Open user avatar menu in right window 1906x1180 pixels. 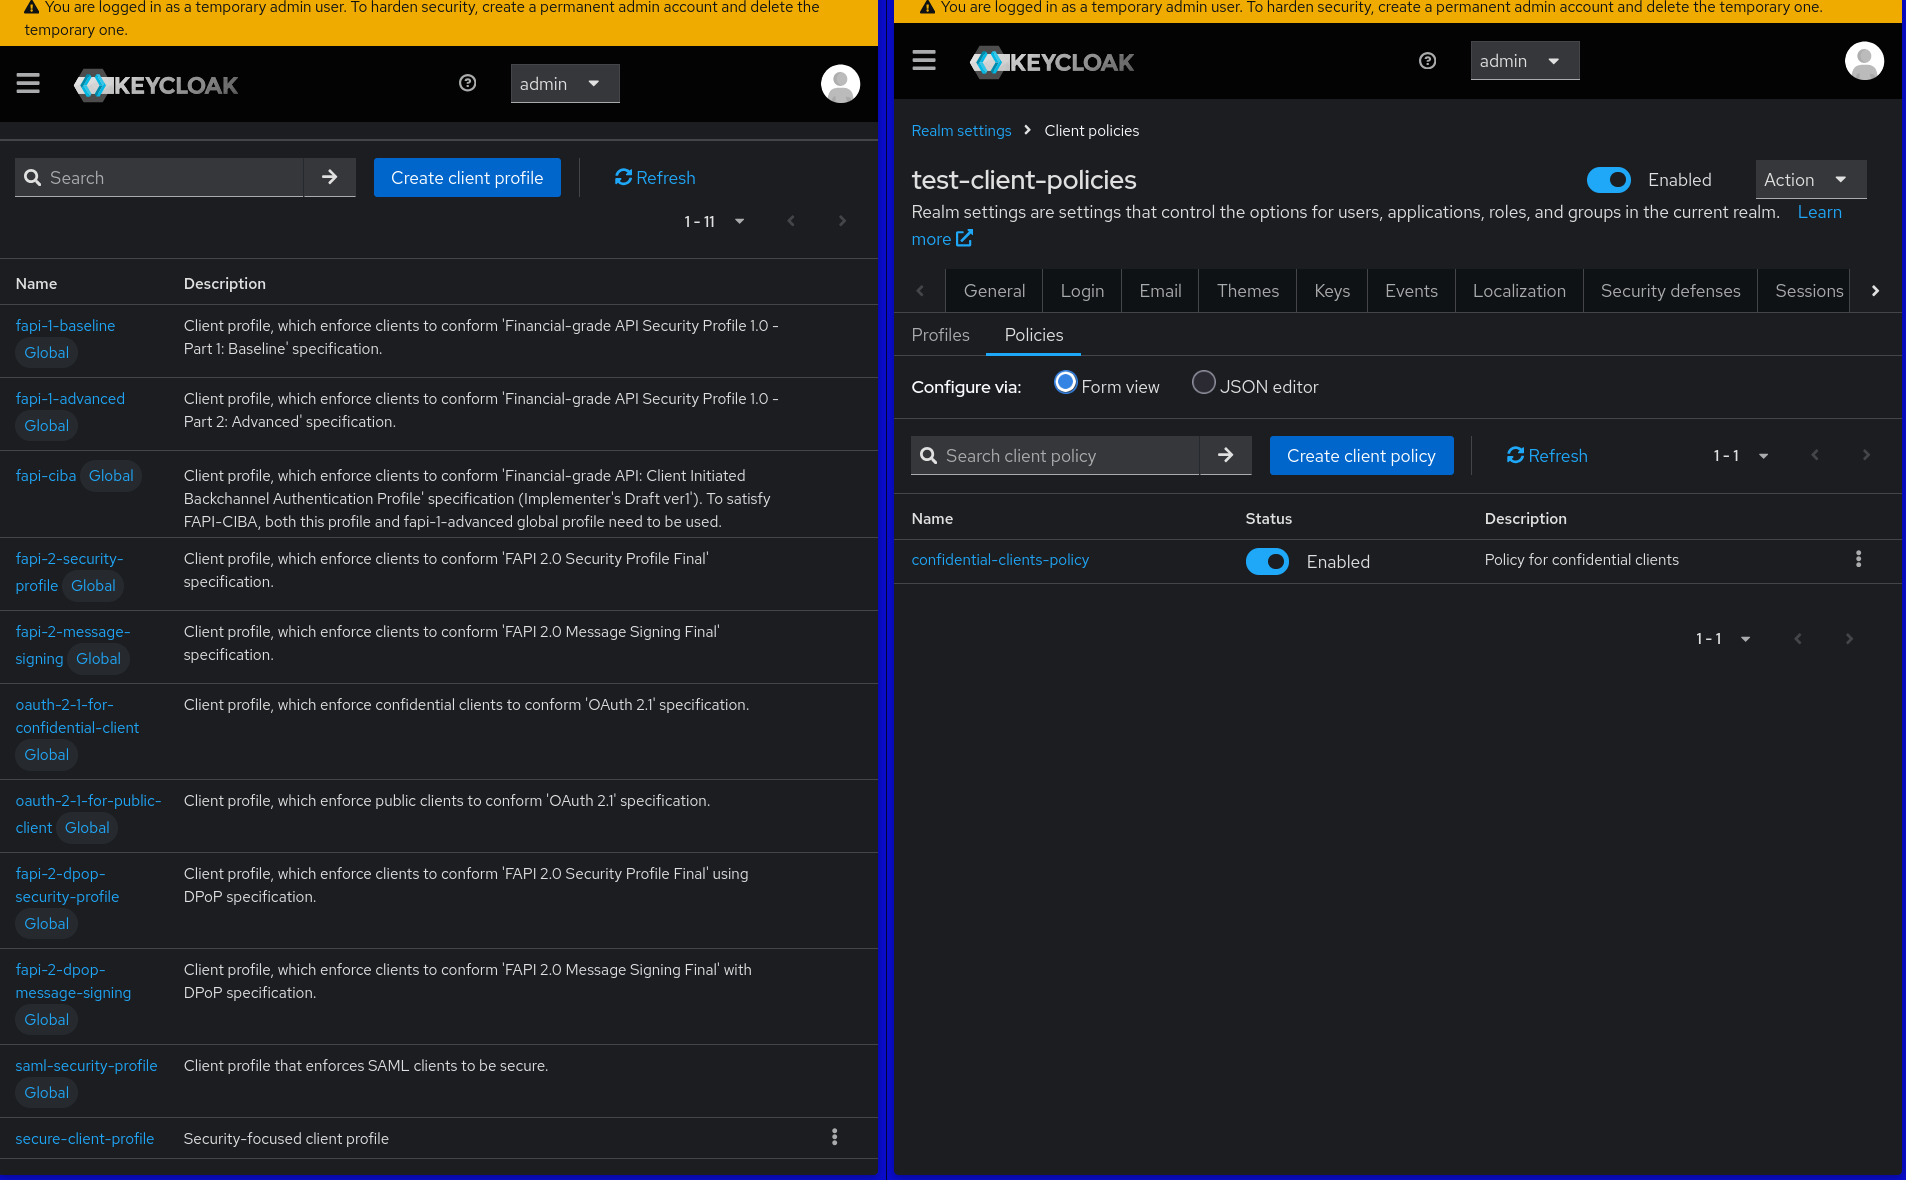(x=1864, y=61)
